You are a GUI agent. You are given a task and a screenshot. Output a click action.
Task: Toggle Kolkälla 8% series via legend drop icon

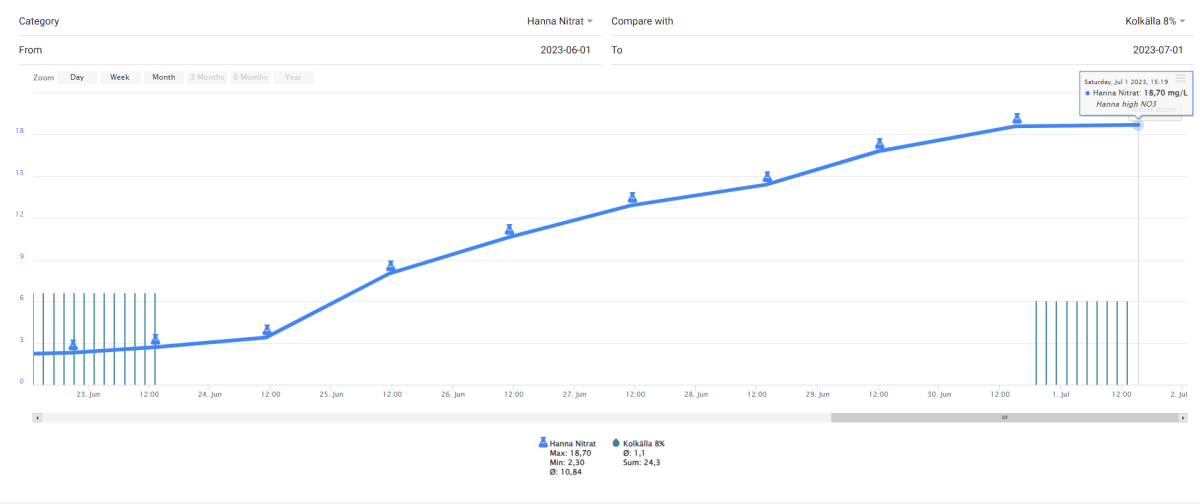pos(616,442)
